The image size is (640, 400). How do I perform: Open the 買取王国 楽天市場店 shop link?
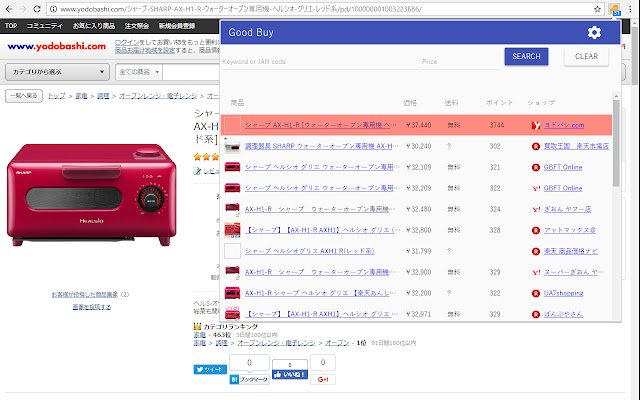point(576,146)
